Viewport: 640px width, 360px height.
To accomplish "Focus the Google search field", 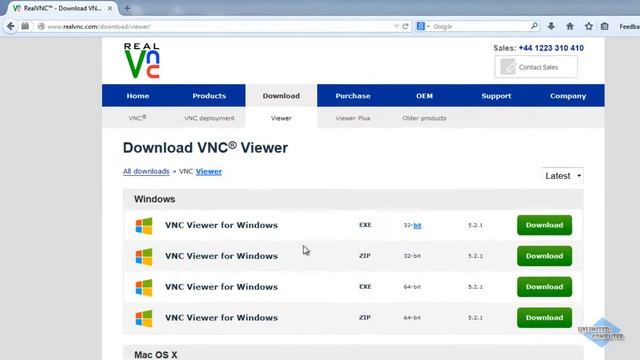I will (x=480, y=27).
